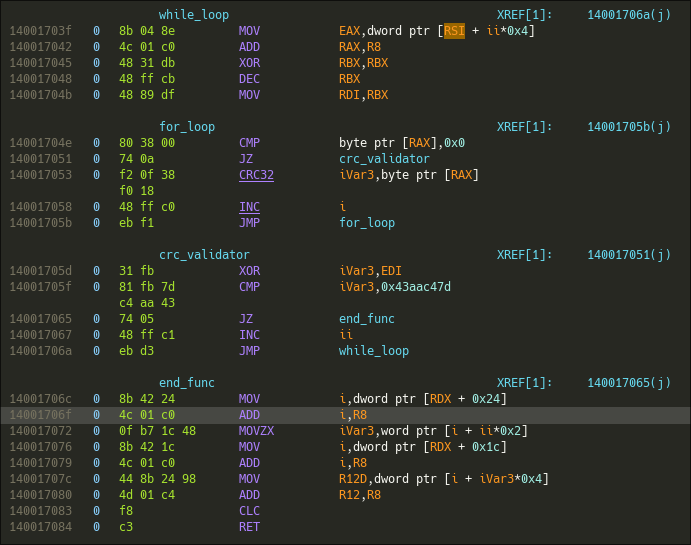The width and height of the screenshot is (691, 545).
Task: Follow the XREF link 14001706a(j)
Action: 628,15
